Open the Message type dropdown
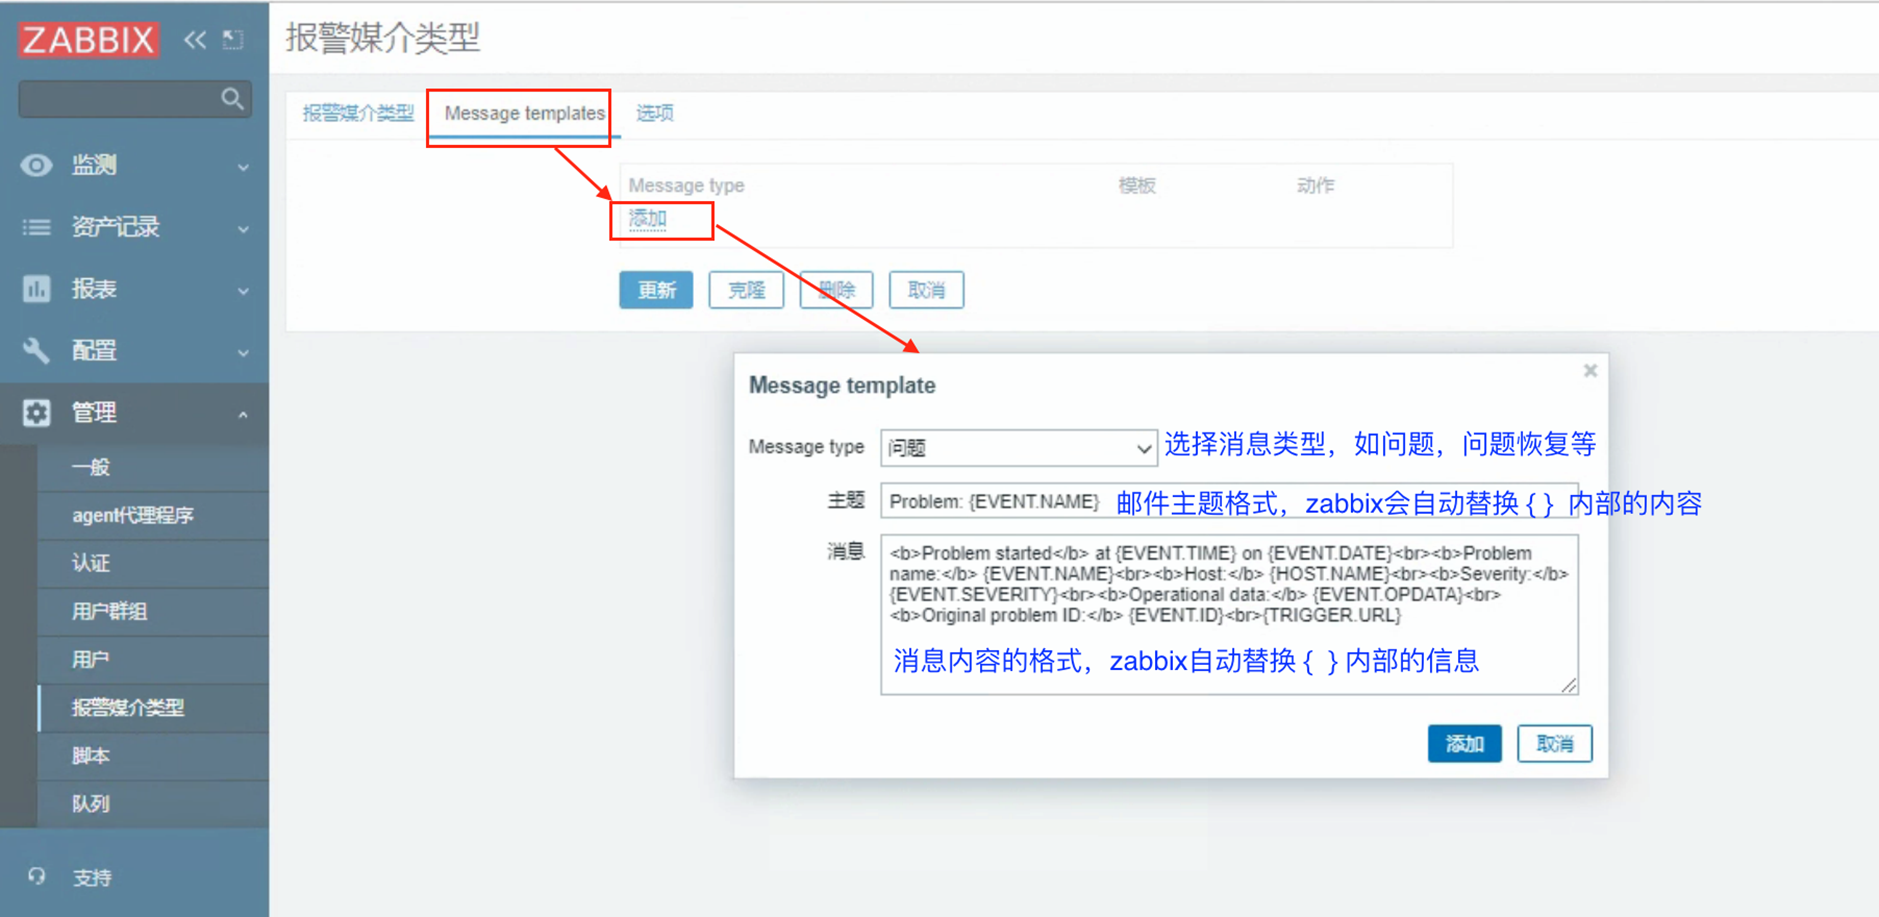This screenshot has height=917, width=1879. (1019, 447)
